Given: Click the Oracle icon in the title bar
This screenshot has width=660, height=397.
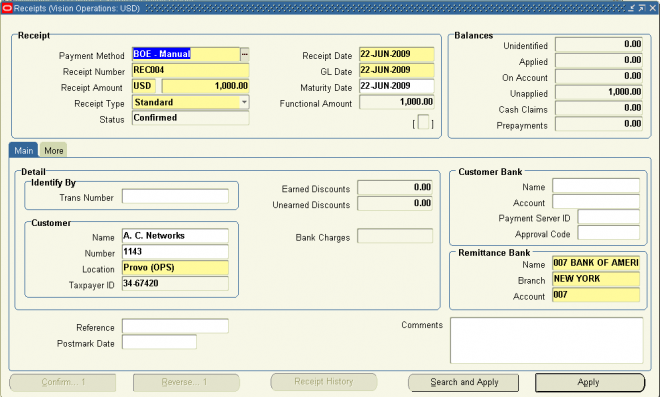Looking at the screenshot, I should tap(7, 8).
